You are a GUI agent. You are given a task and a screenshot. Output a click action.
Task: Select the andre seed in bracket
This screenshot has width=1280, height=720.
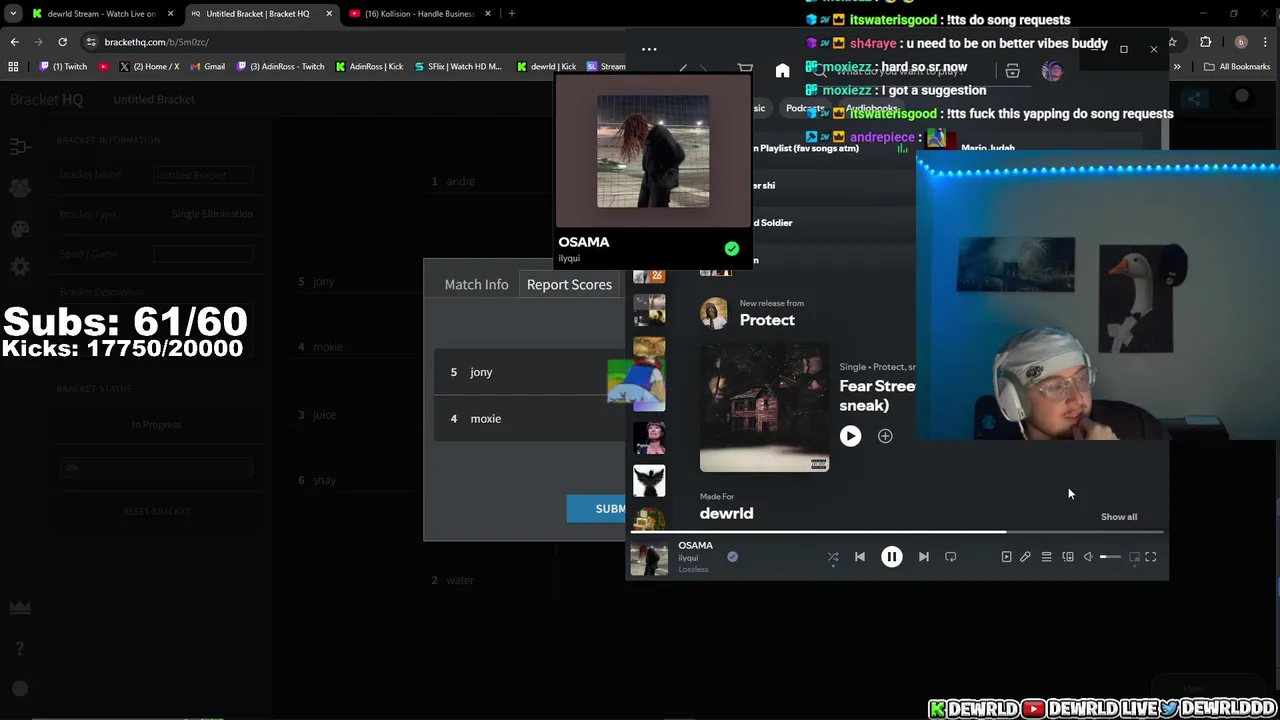[460, 182]
